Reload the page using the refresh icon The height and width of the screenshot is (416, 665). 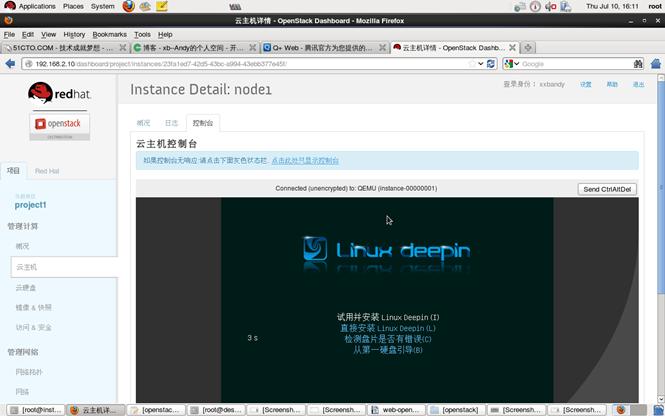tap(490, 63)
